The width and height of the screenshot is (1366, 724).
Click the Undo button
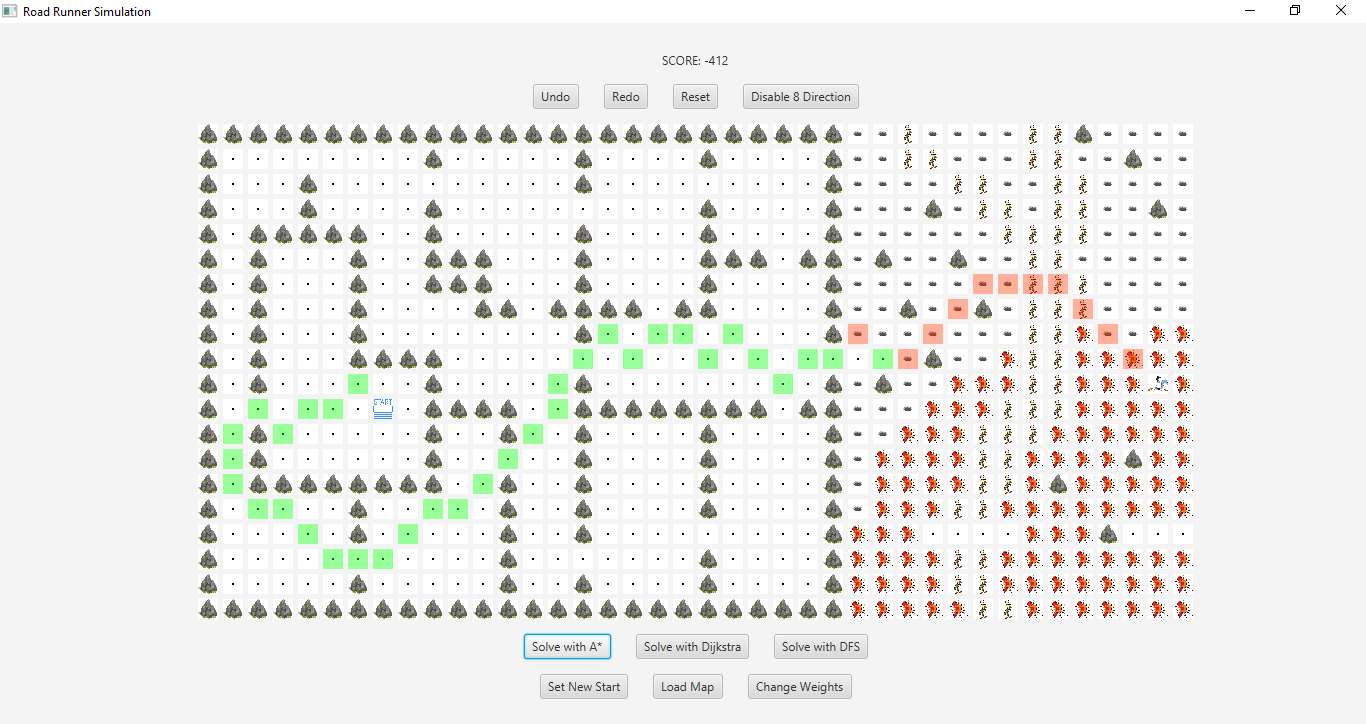point(555,96)
